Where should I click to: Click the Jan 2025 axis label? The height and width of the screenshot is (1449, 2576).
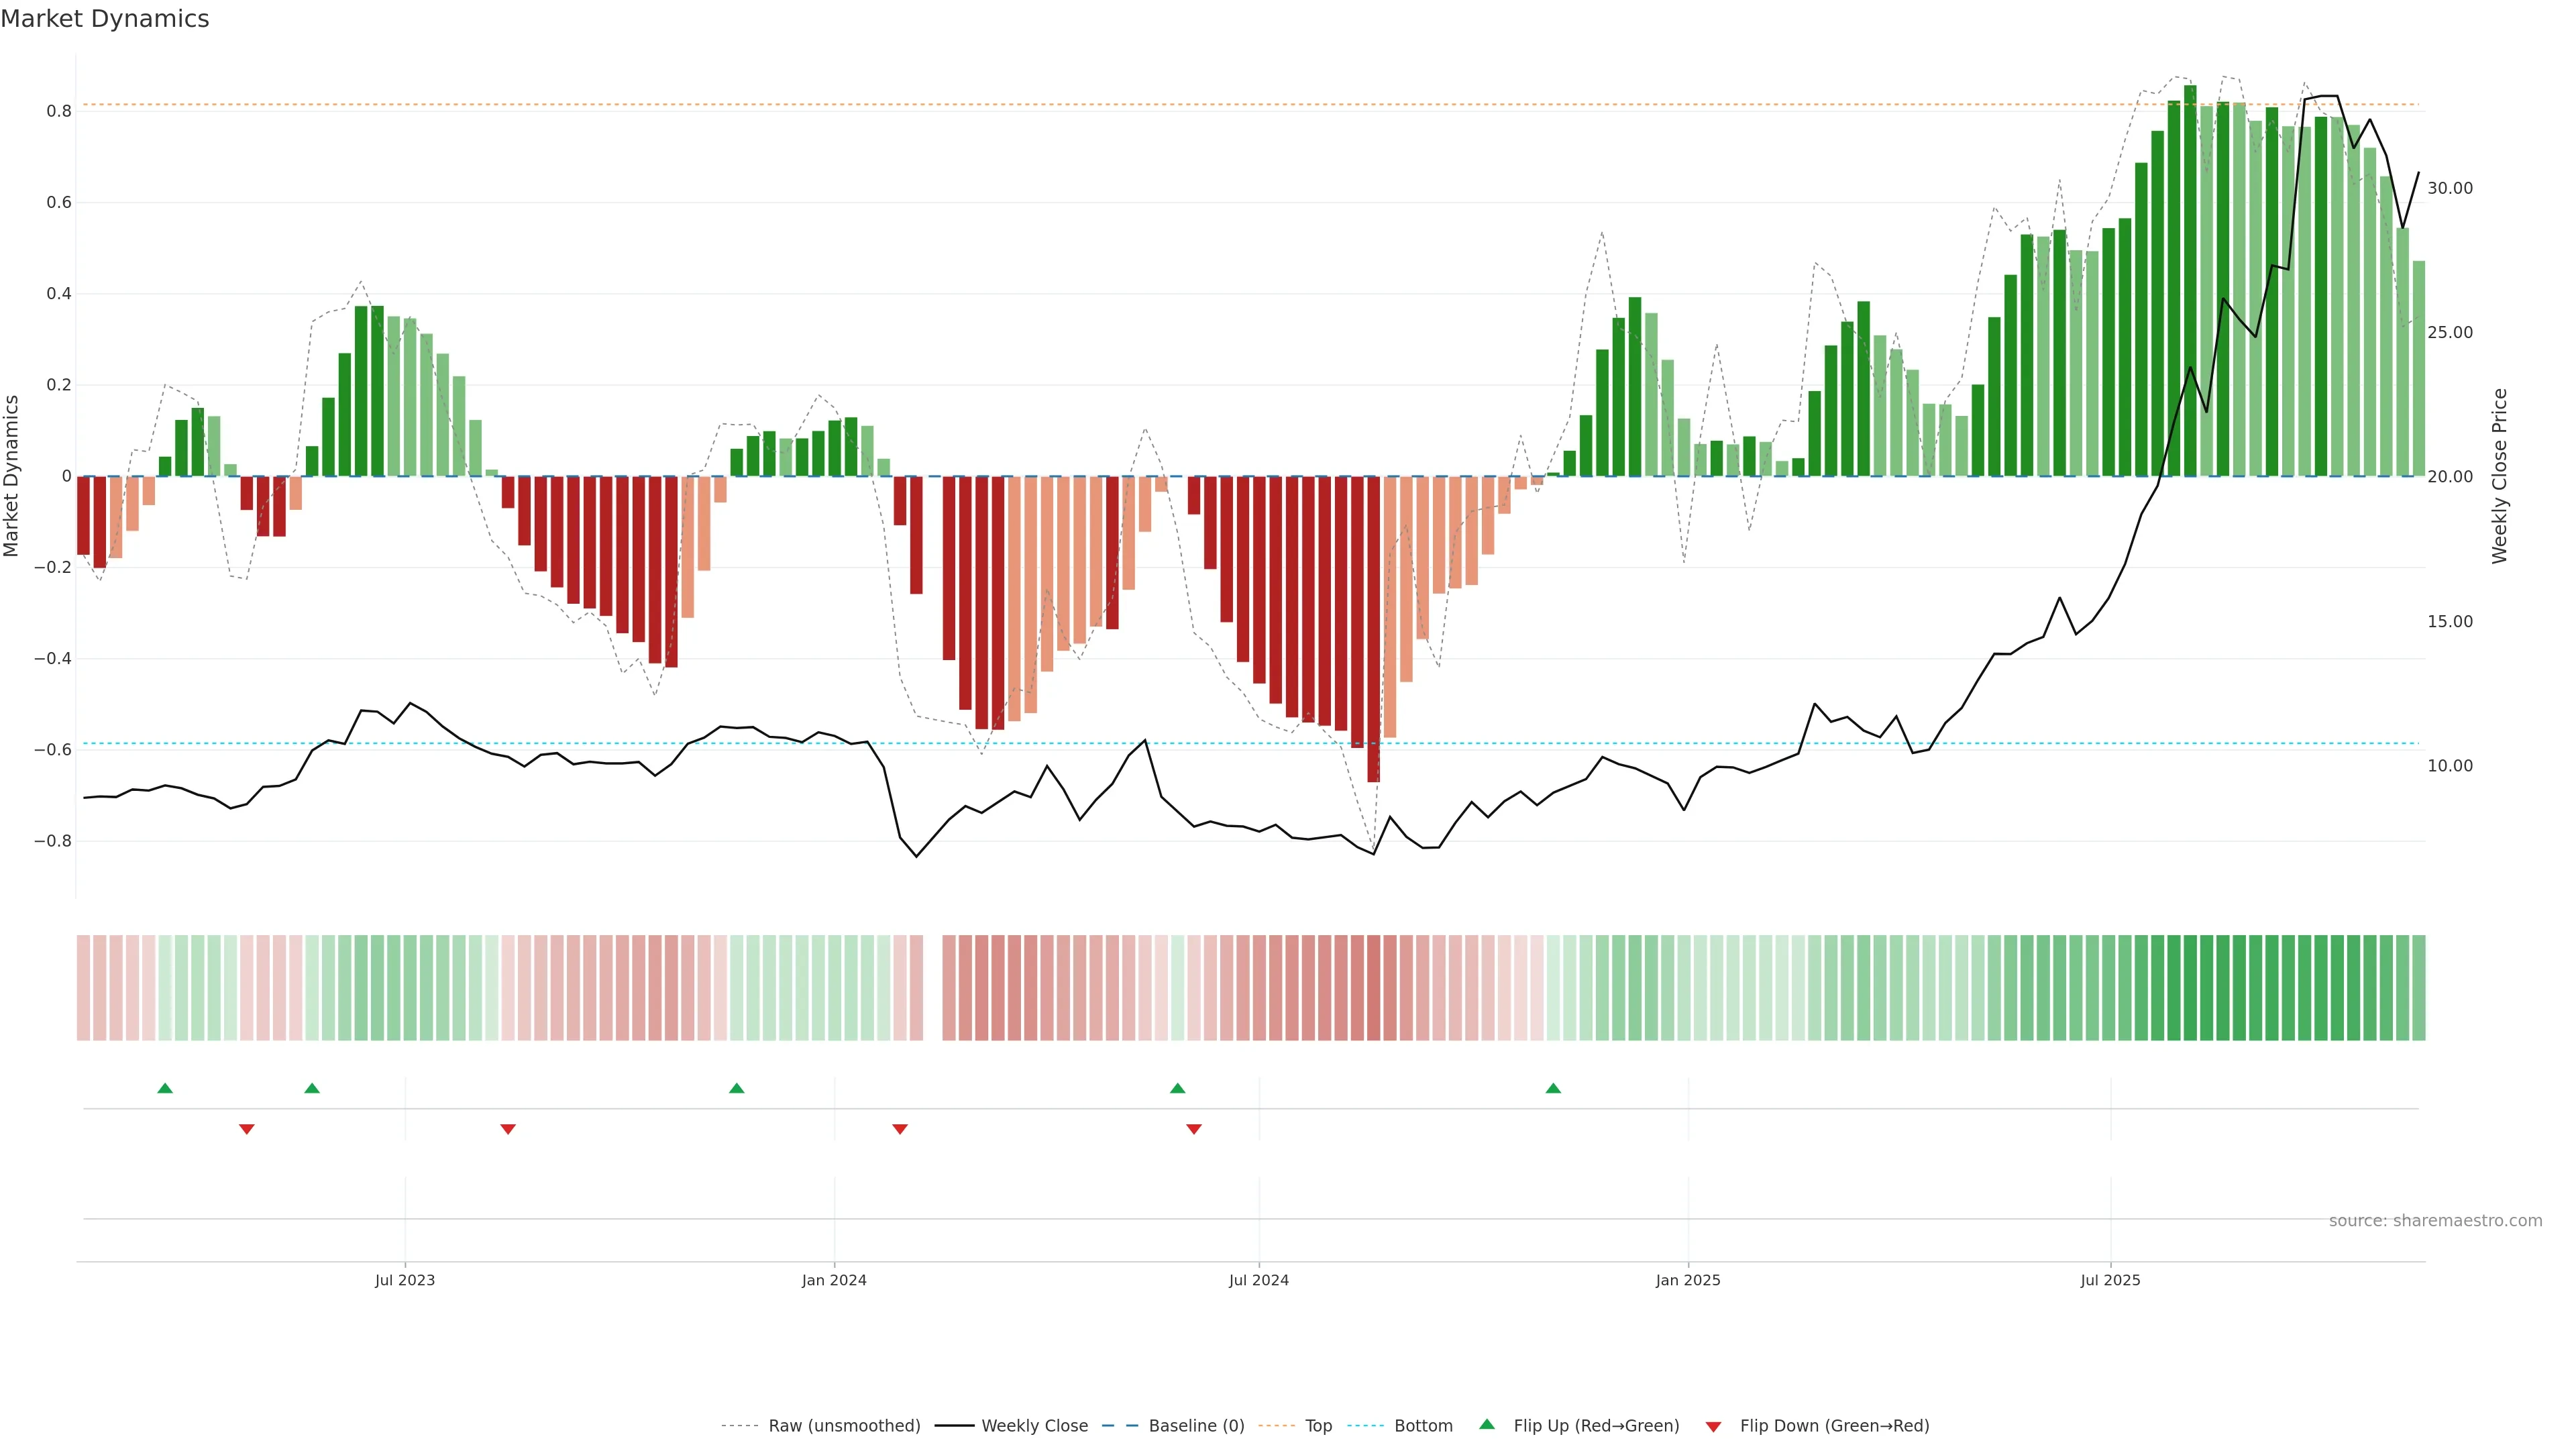1688,1280
